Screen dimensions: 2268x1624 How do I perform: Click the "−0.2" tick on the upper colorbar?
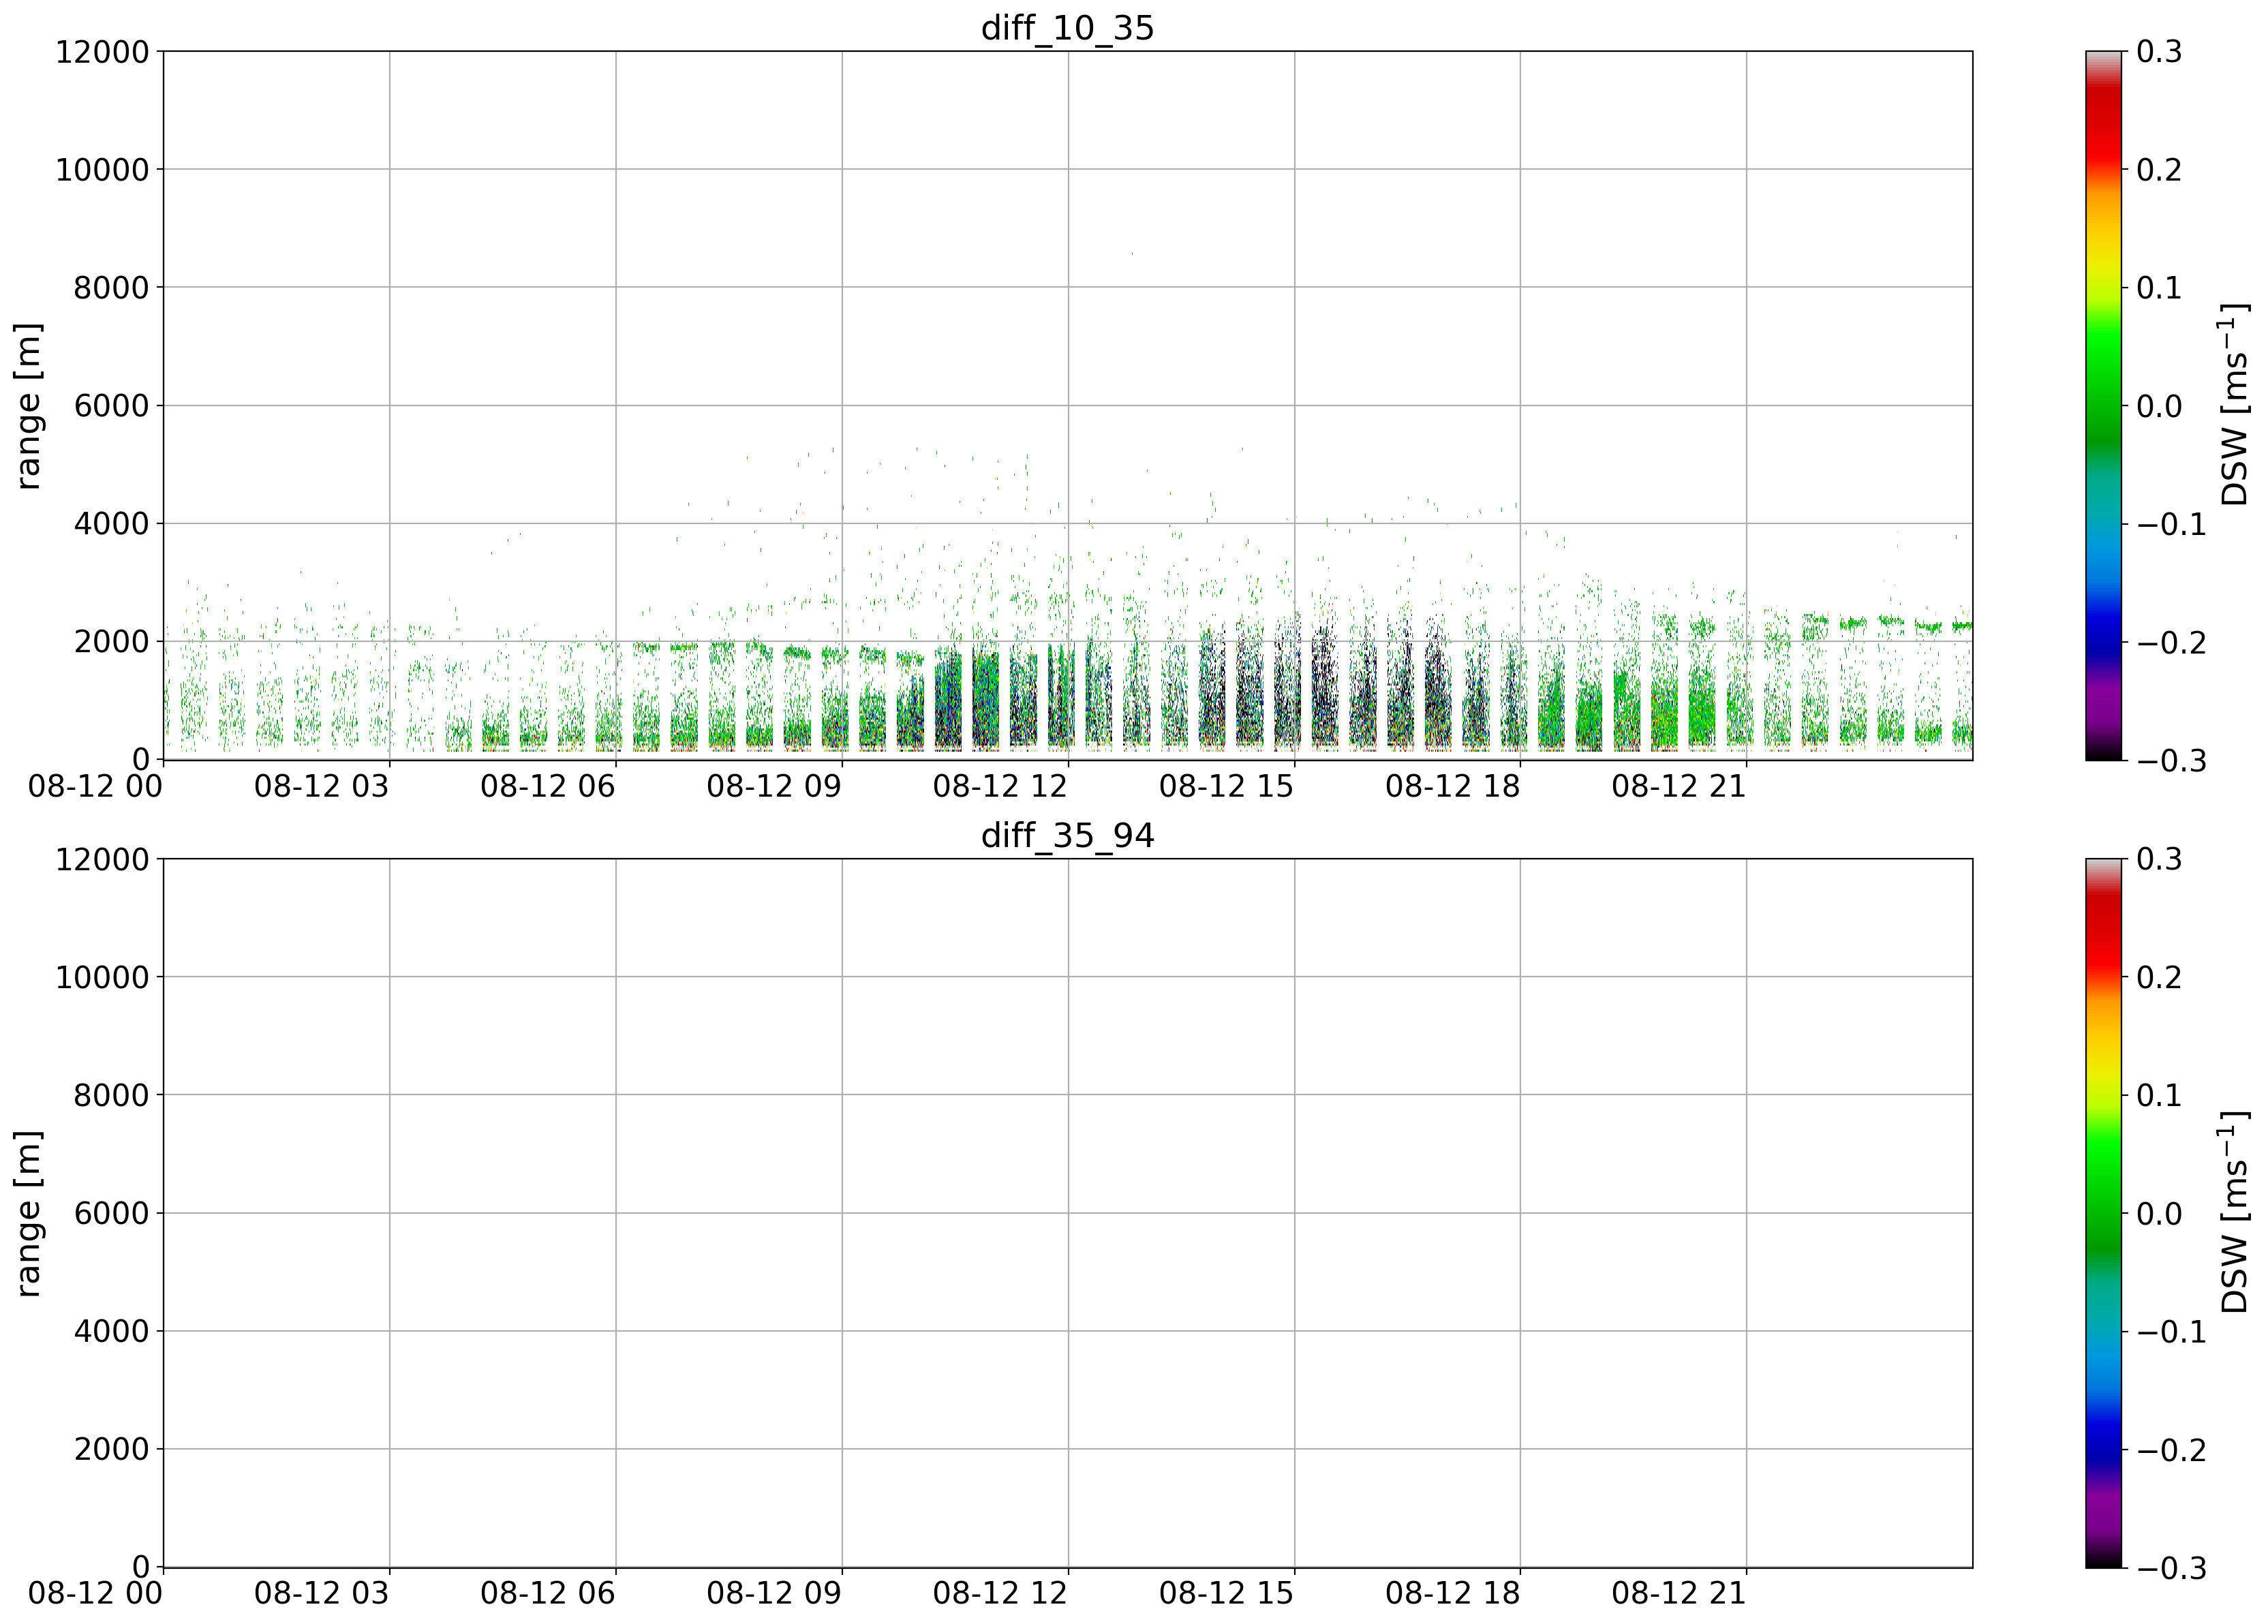pos(2172,643)
